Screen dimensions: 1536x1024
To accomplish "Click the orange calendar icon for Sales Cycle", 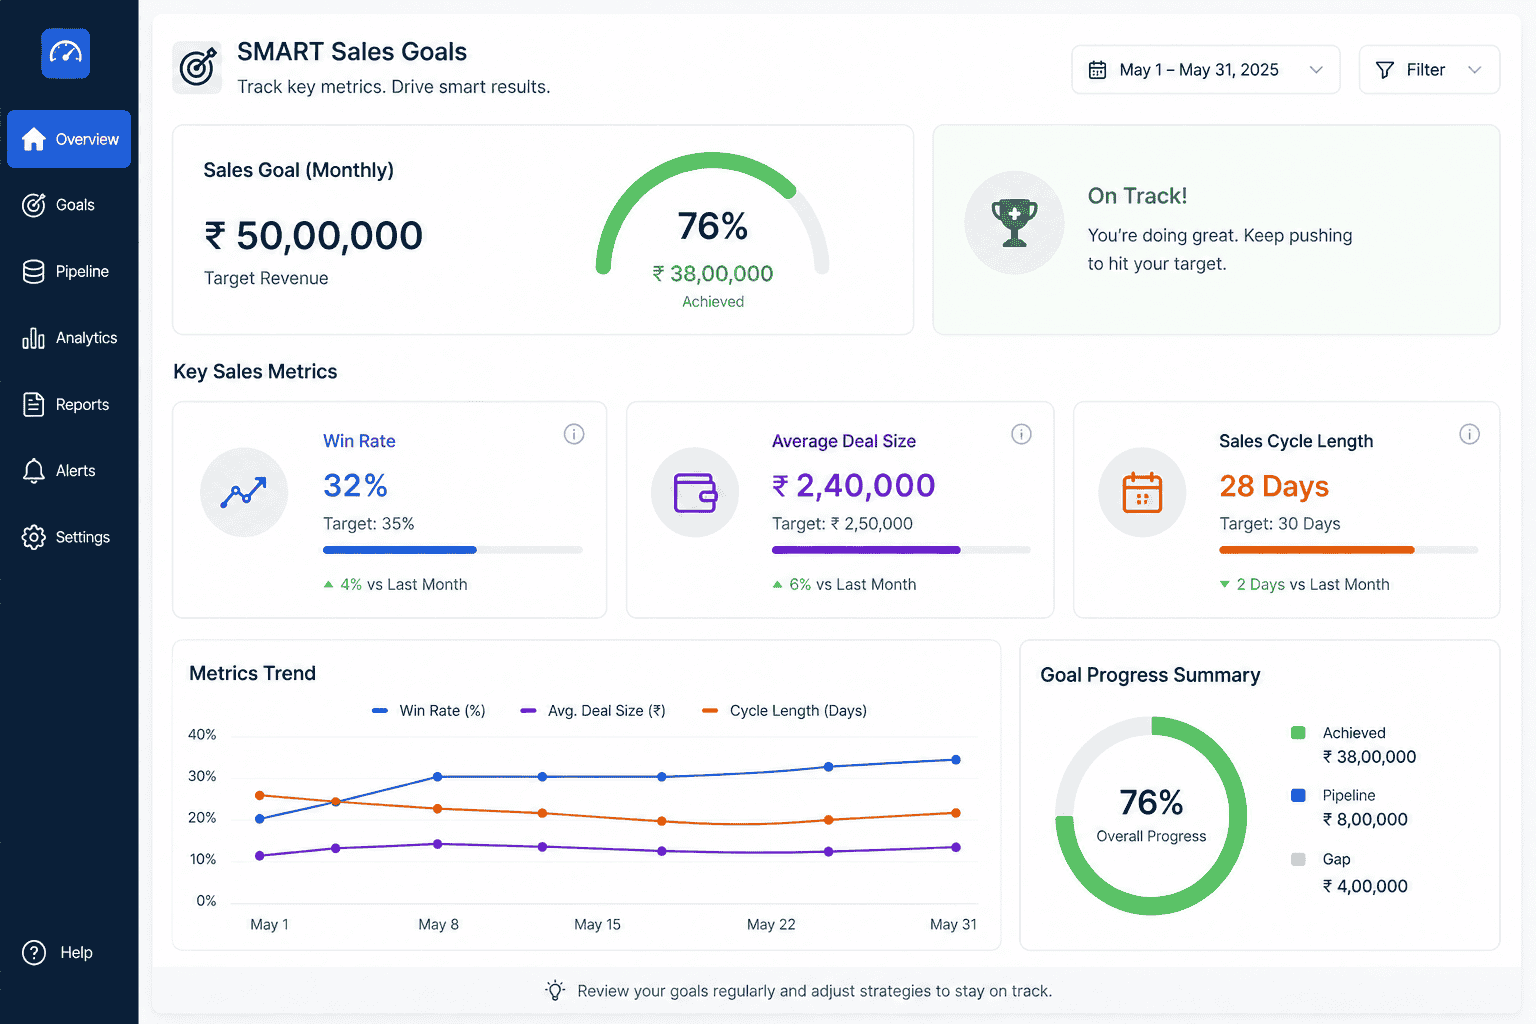I will coord(1142,492).
